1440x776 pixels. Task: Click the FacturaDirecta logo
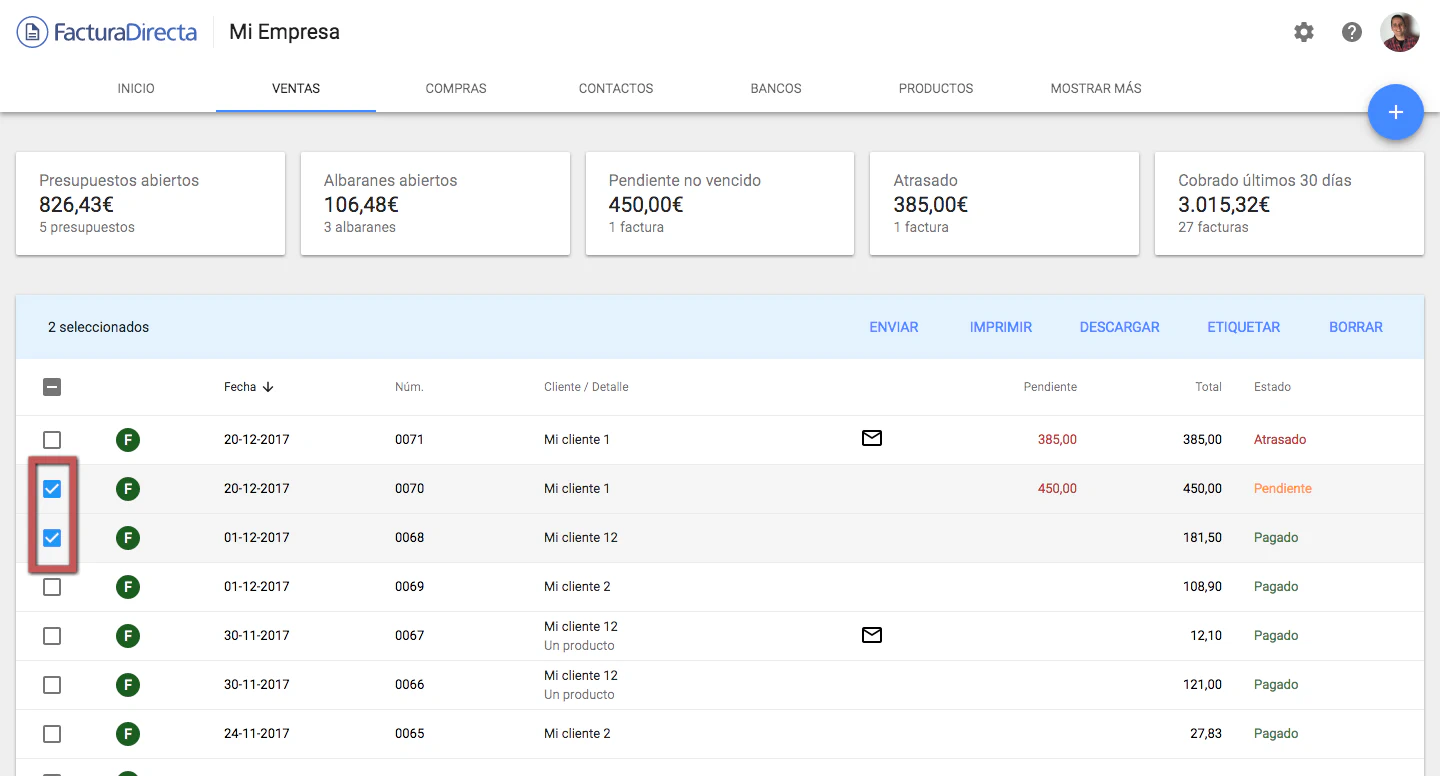click(107, 32)
